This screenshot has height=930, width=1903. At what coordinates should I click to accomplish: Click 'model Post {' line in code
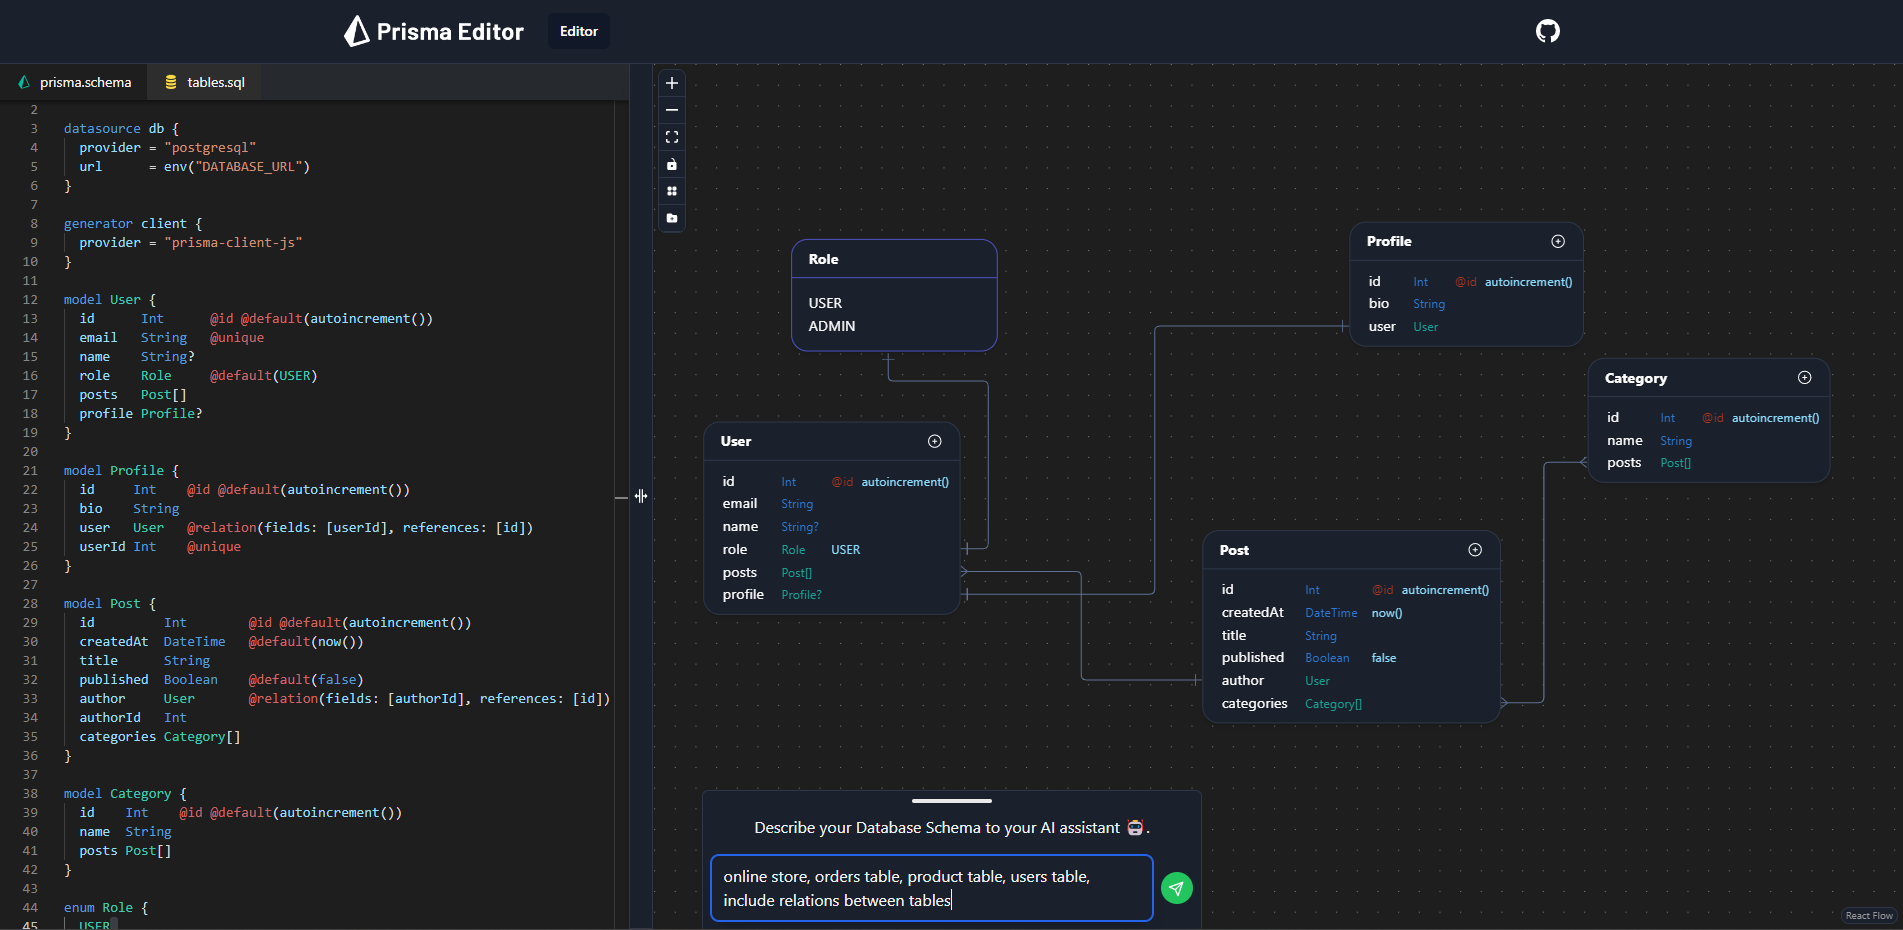click(110, 604)
